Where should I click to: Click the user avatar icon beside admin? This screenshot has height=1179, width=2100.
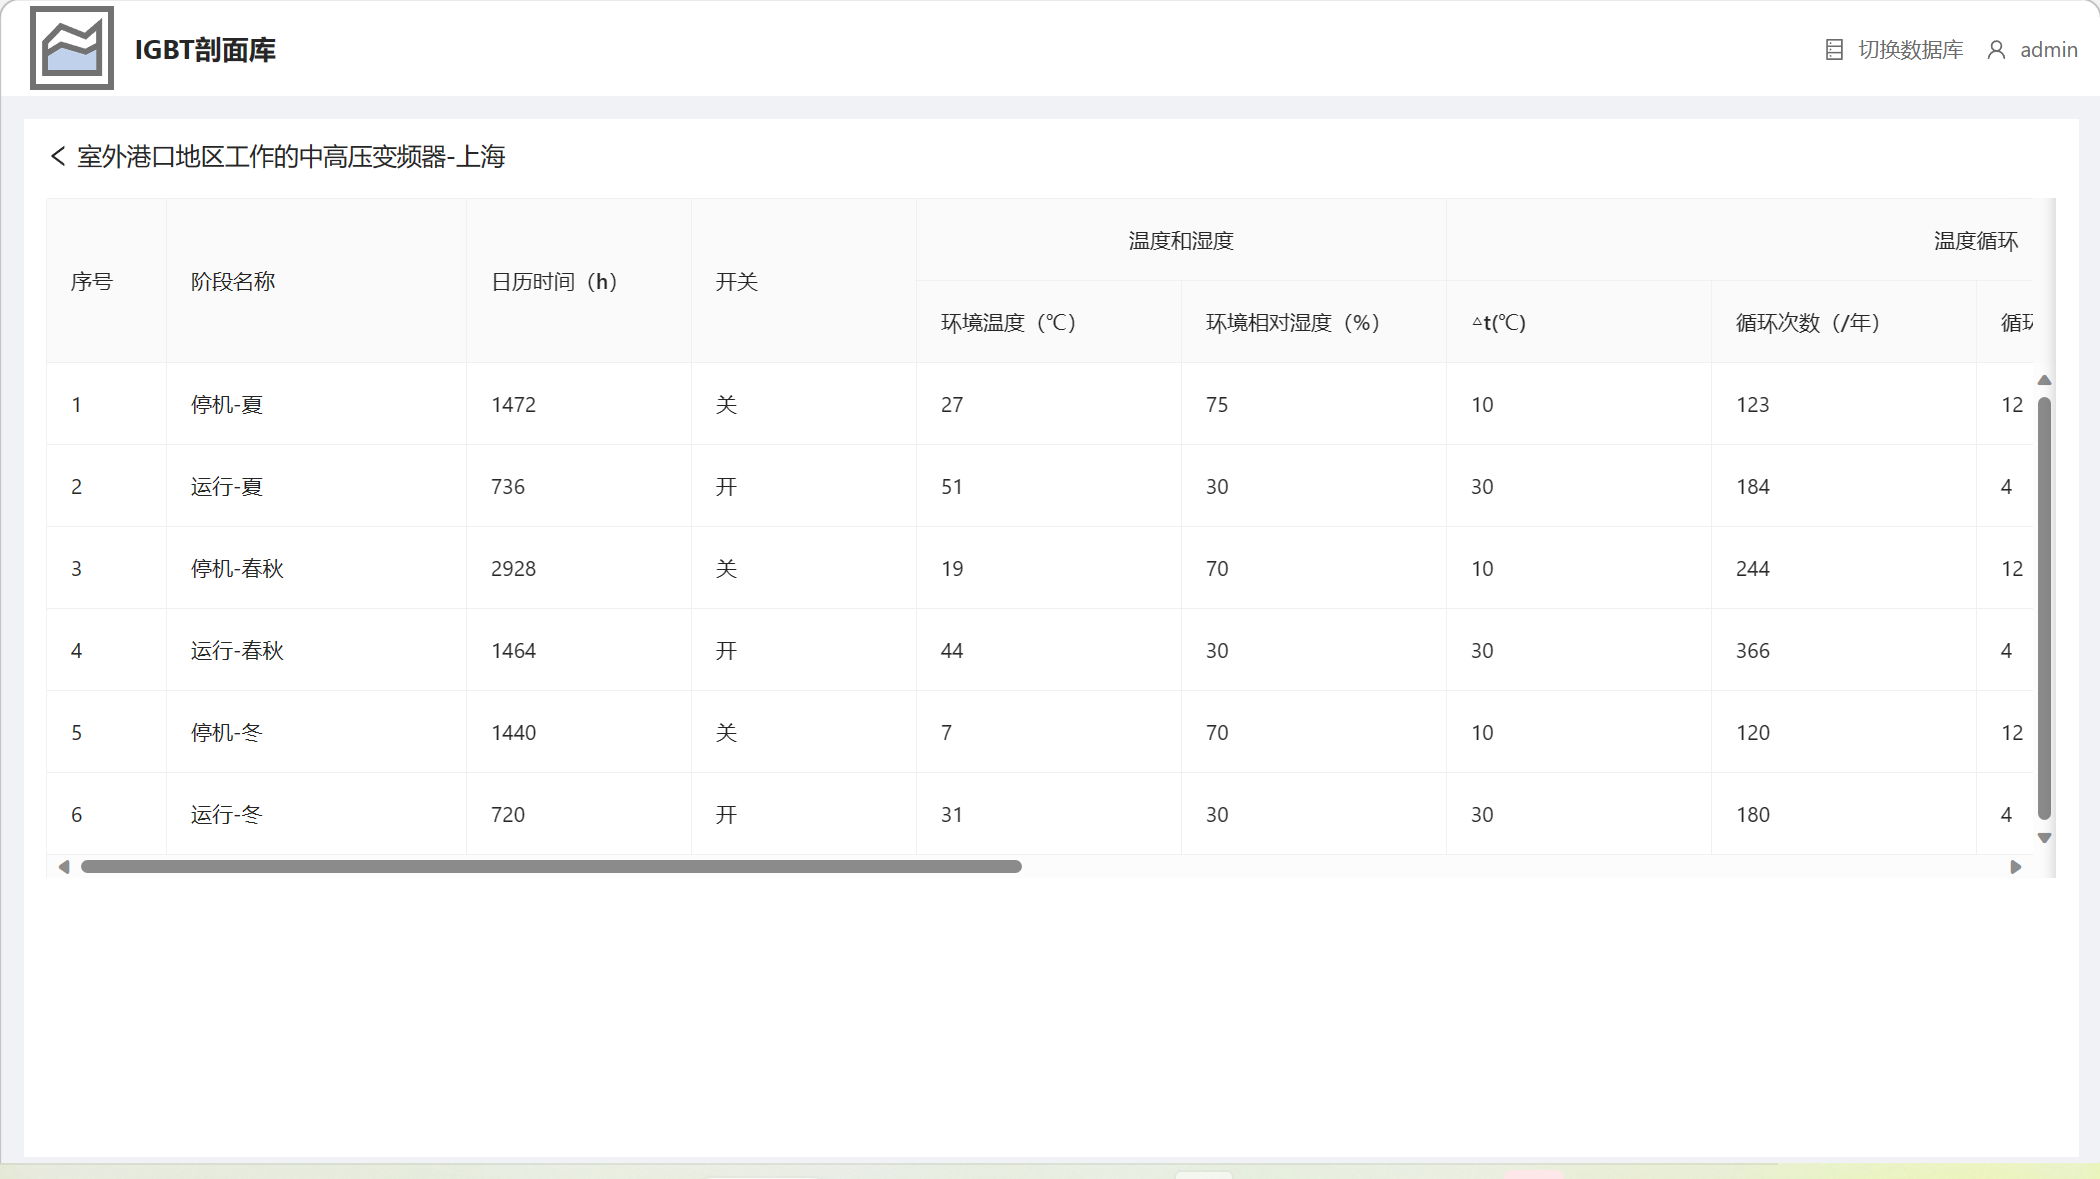point(1996,50)
